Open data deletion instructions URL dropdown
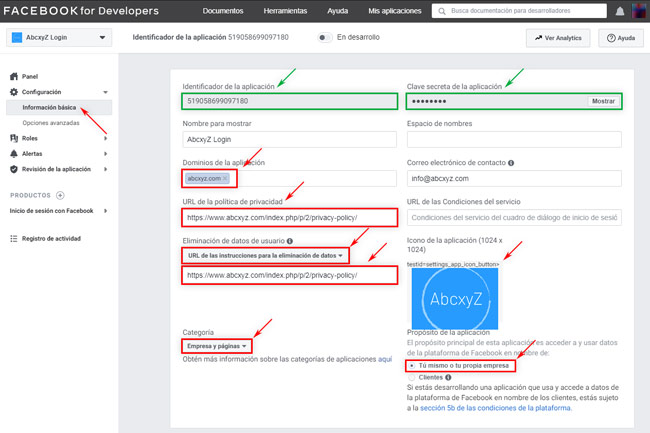 tap(265, 256)
